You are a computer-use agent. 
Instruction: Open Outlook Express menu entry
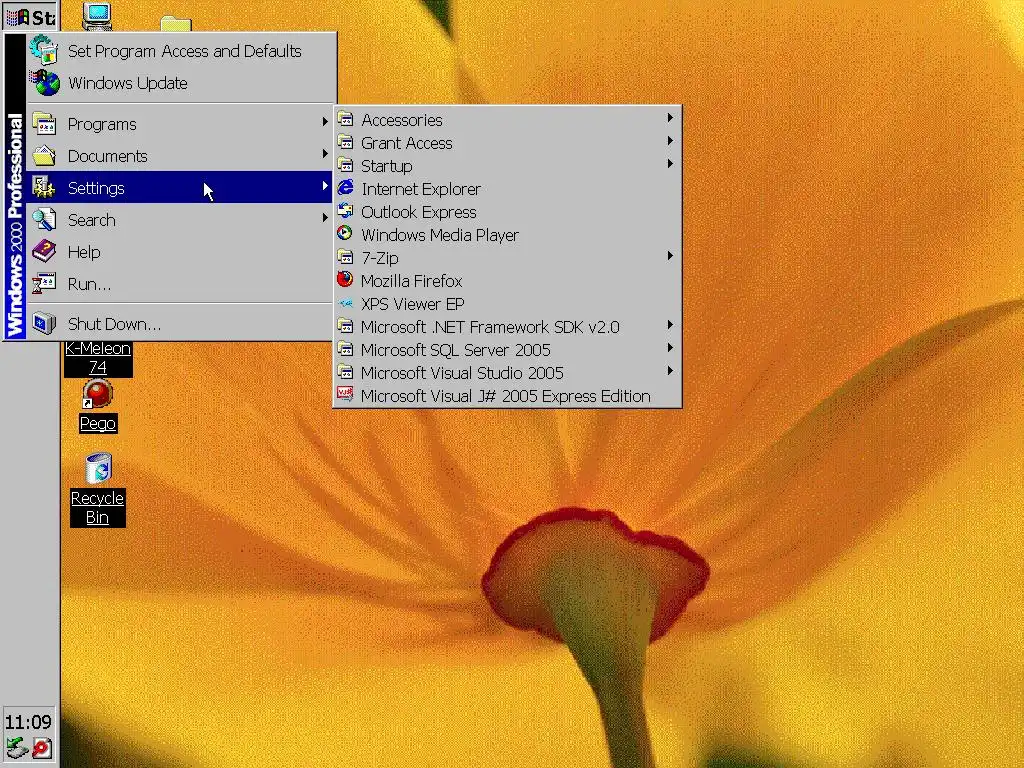click(507, 212)
